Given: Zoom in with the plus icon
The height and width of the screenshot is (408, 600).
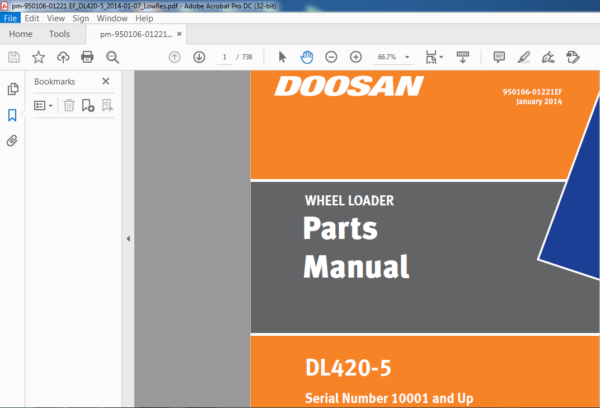Looking at the screenshot, I should (356, 57).
